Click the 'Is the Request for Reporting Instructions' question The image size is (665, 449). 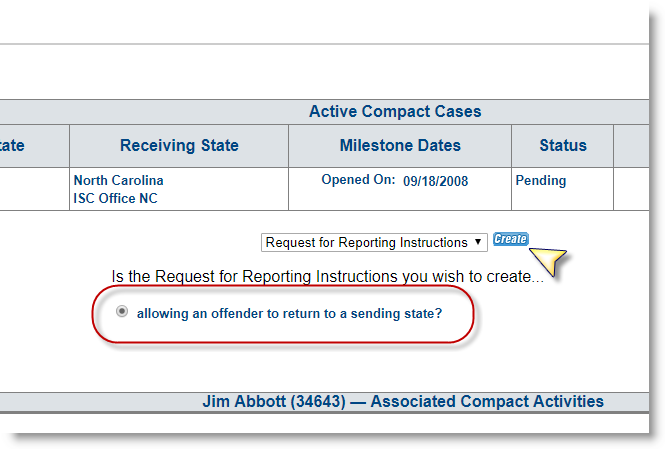pos(328,276)
